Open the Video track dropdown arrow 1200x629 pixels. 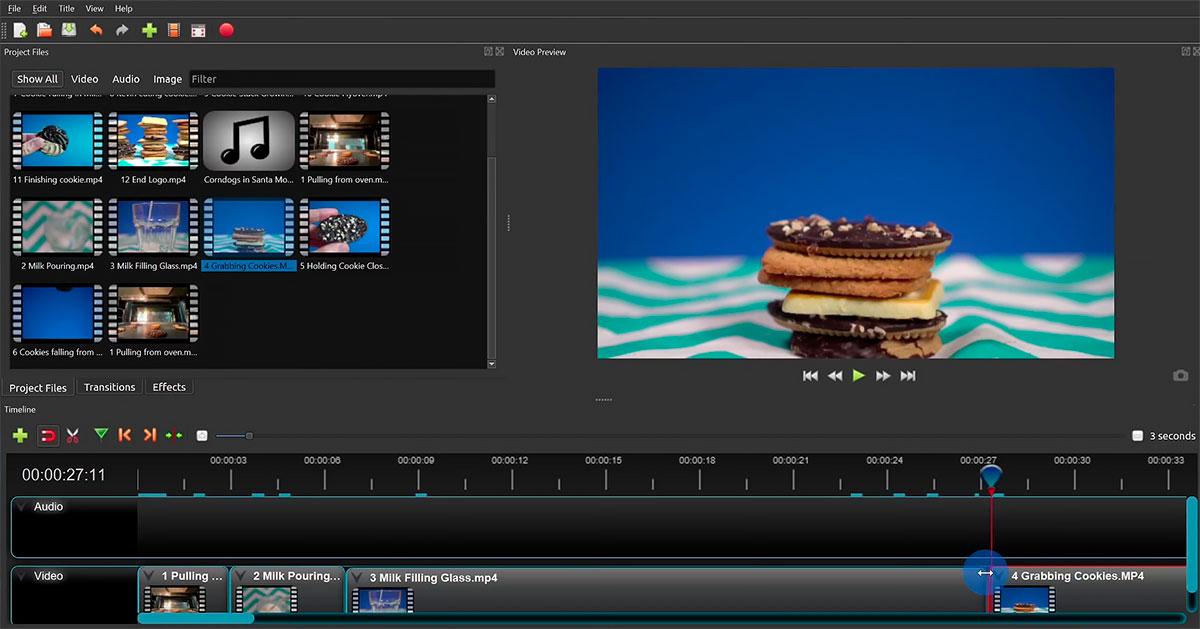coord(23,576)
